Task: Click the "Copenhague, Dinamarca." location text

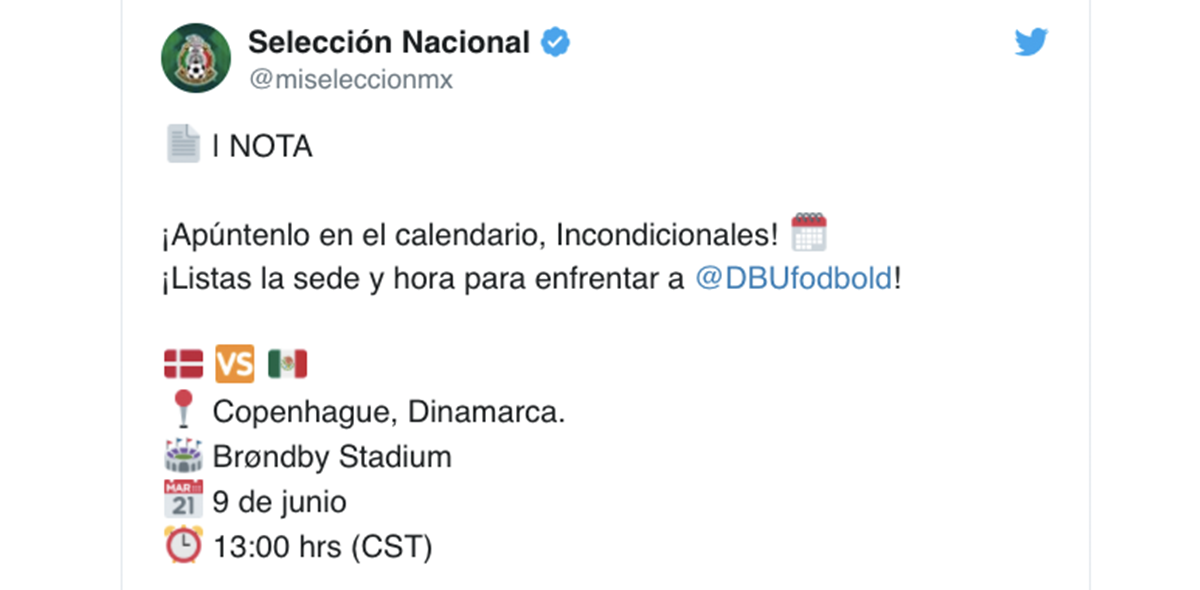Action: pyautogui.click(x=389, y=411)
